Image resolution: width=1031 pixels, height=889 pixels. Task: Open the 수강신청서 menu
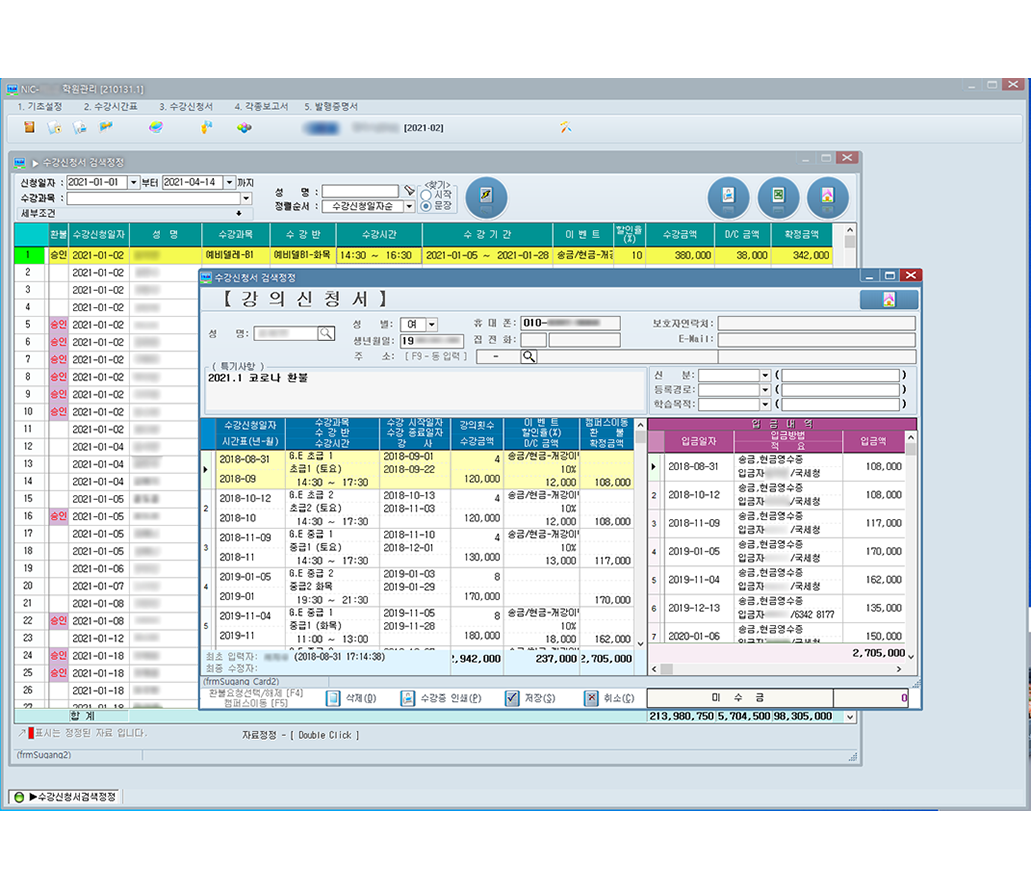pyautogui.click(x=186, y=106)
